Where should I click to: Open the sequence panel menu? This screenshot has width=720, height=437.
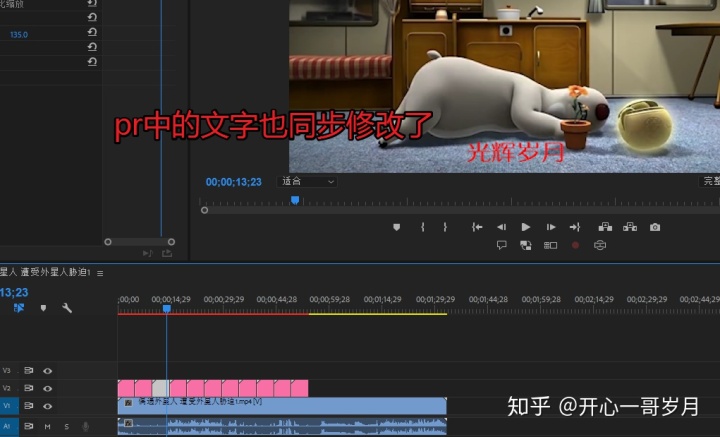click(100, 273)
